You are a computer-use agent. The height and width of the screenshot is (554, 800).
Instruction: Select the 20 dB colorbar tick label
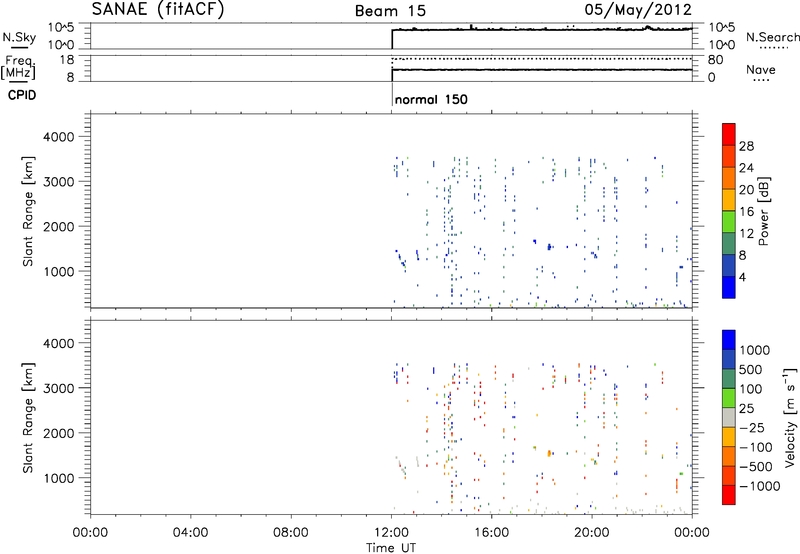pos(746,190)
